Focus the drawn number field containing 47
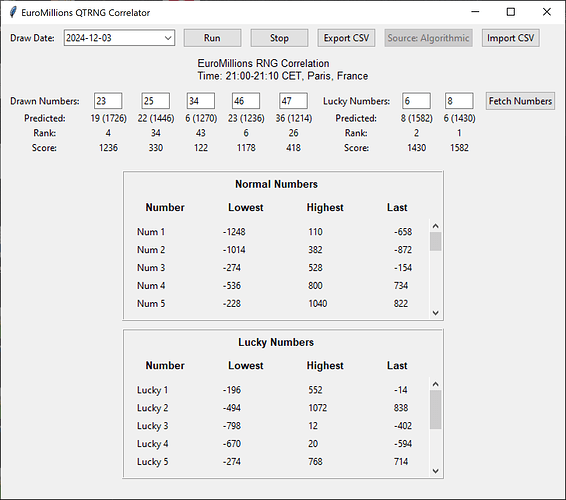This screenshot has height=500, width=566. 293,101
